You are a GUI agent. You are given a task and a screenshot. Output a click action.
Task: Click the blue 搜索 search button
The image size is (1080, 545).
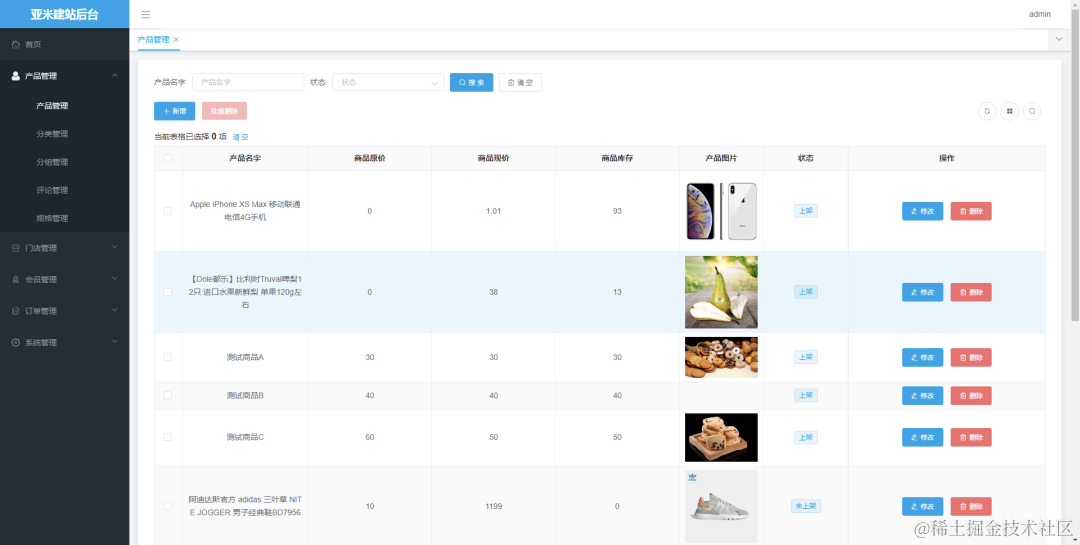point(471,82)
